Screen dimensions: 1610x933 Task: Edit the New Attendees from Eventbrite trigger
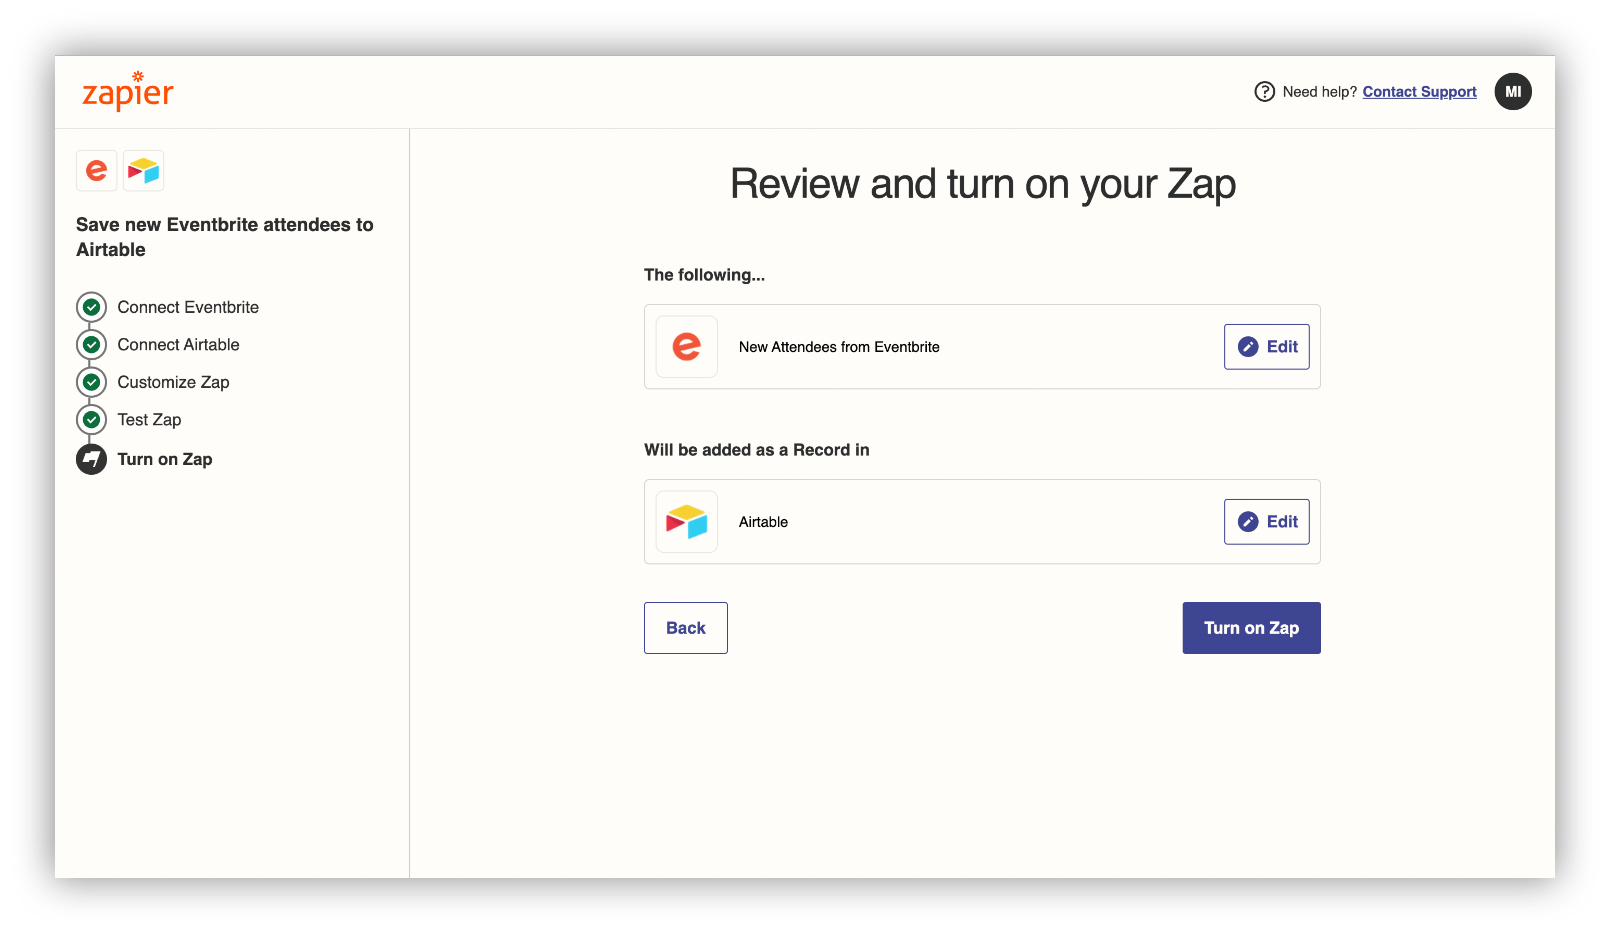(1267, 347)
